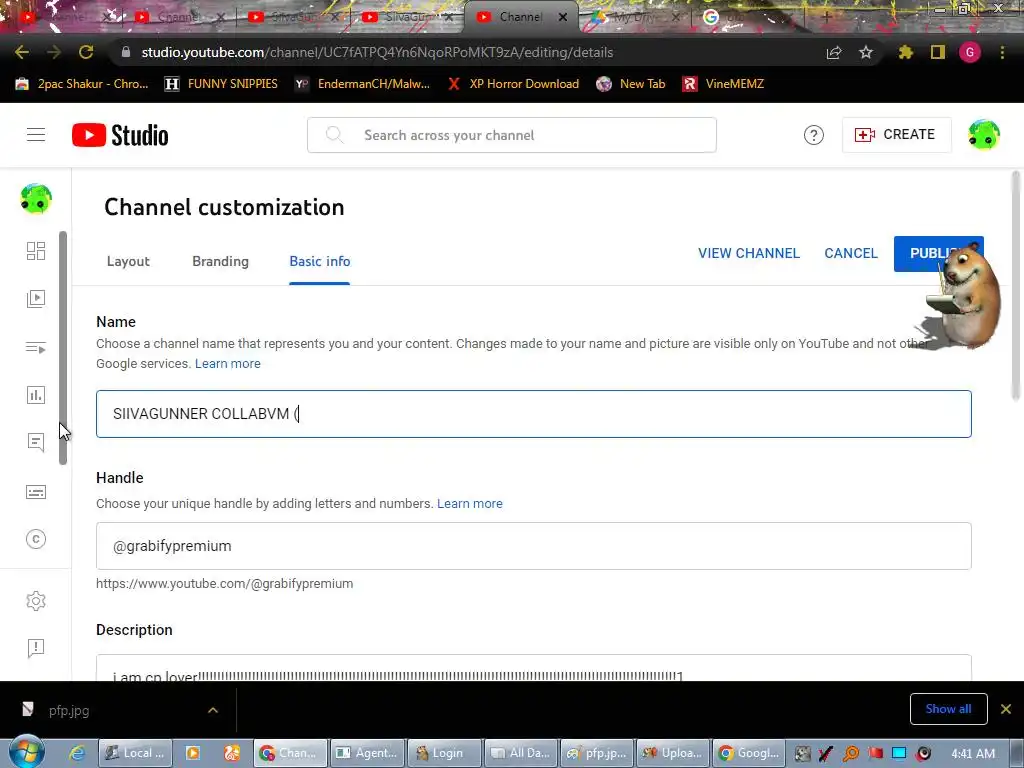Click the account avatar in Studio header

984,135
